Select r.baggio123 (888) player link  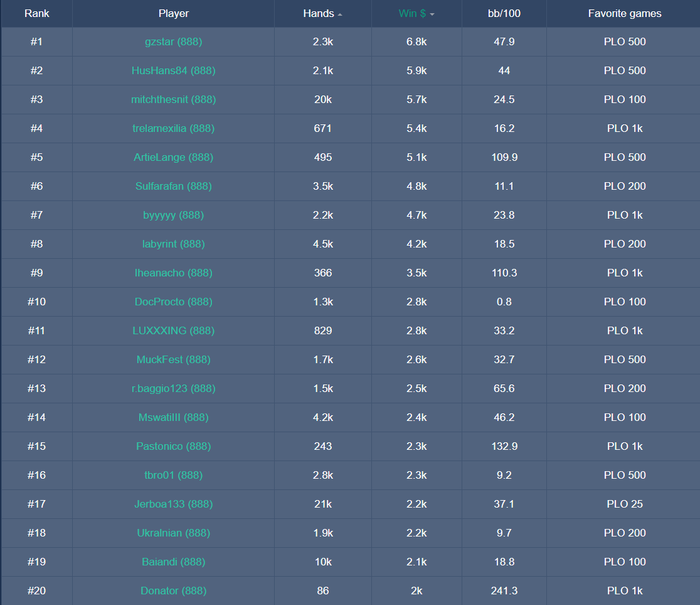coord(173,389)
